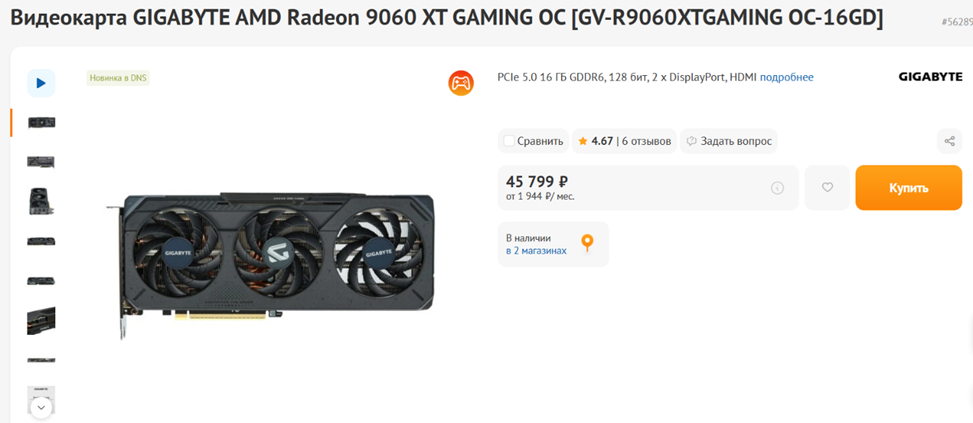Image resolution: width=973 pixels, height=423 pixels.
Task: Select the second video card thumbnail
Action: (41, 162)
